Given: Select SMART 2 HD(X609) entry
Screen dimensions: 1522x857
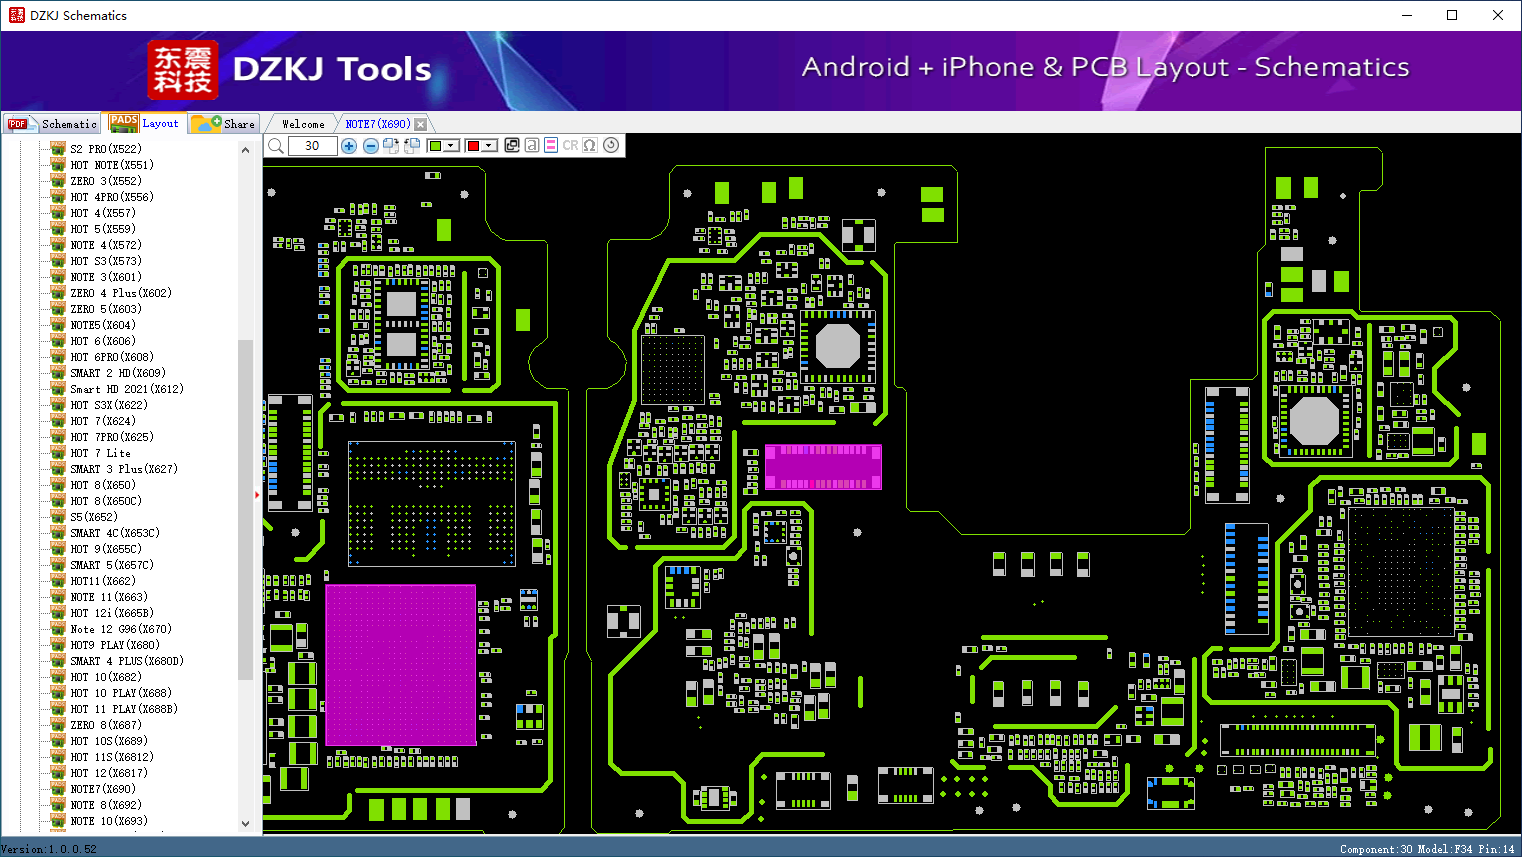Looking at the screenshot, I should (118, 373).
